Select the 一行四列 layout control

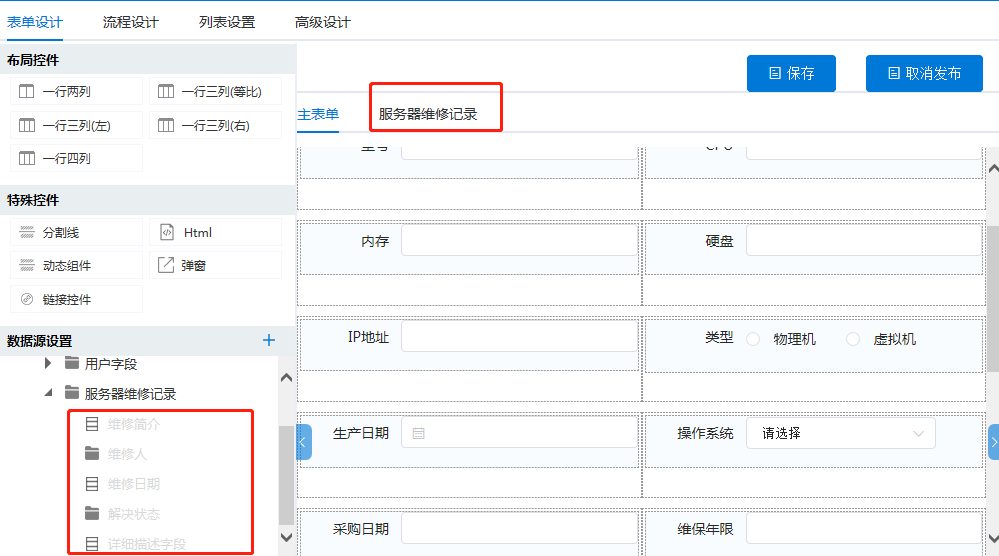click(x=76, y=159)
